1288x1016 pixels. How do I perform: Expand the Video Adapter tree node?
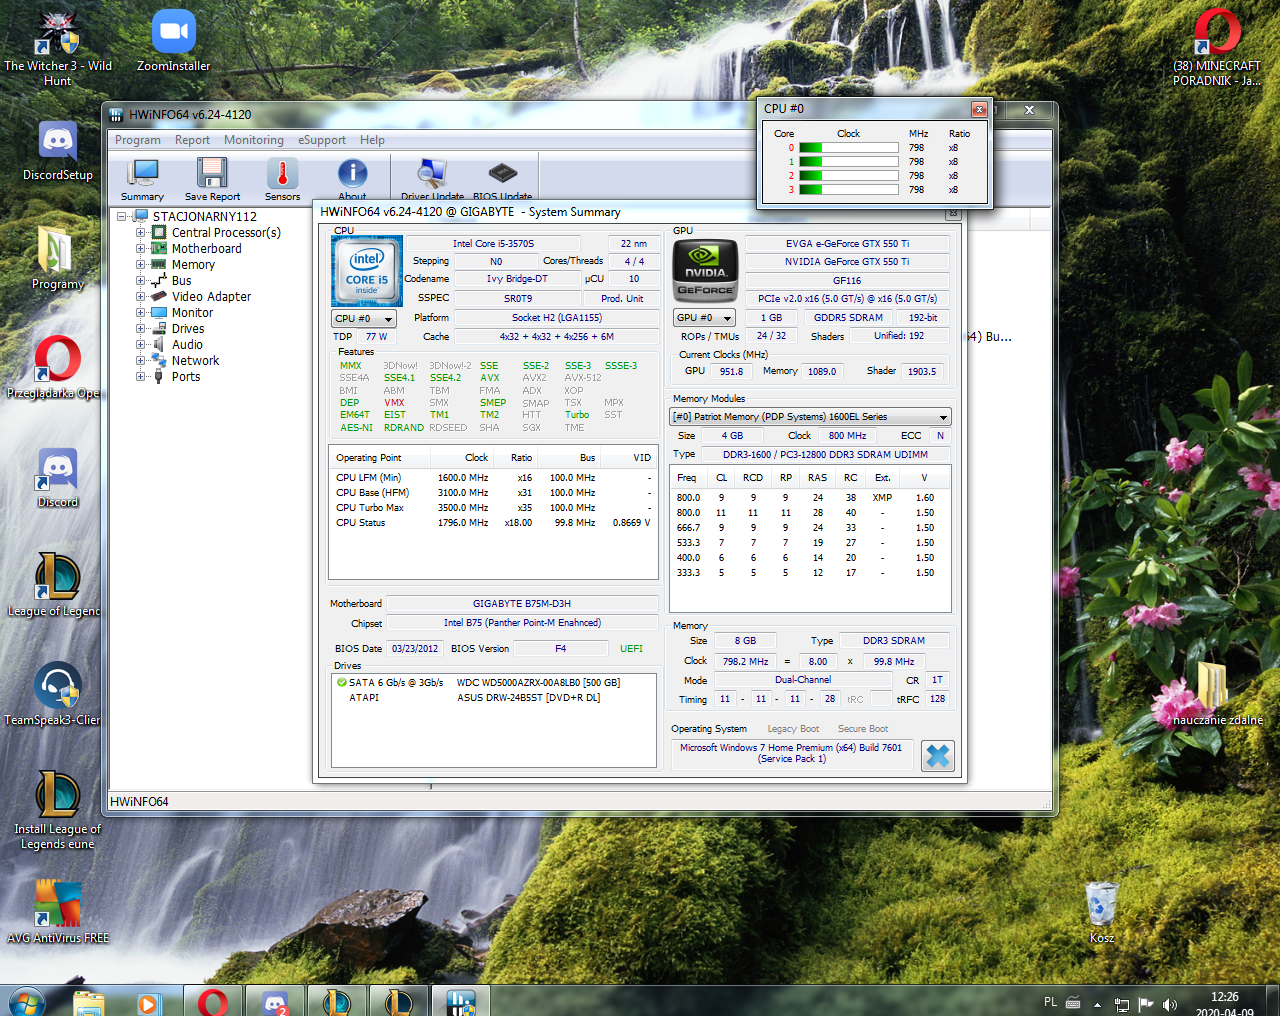pos(141,296)
